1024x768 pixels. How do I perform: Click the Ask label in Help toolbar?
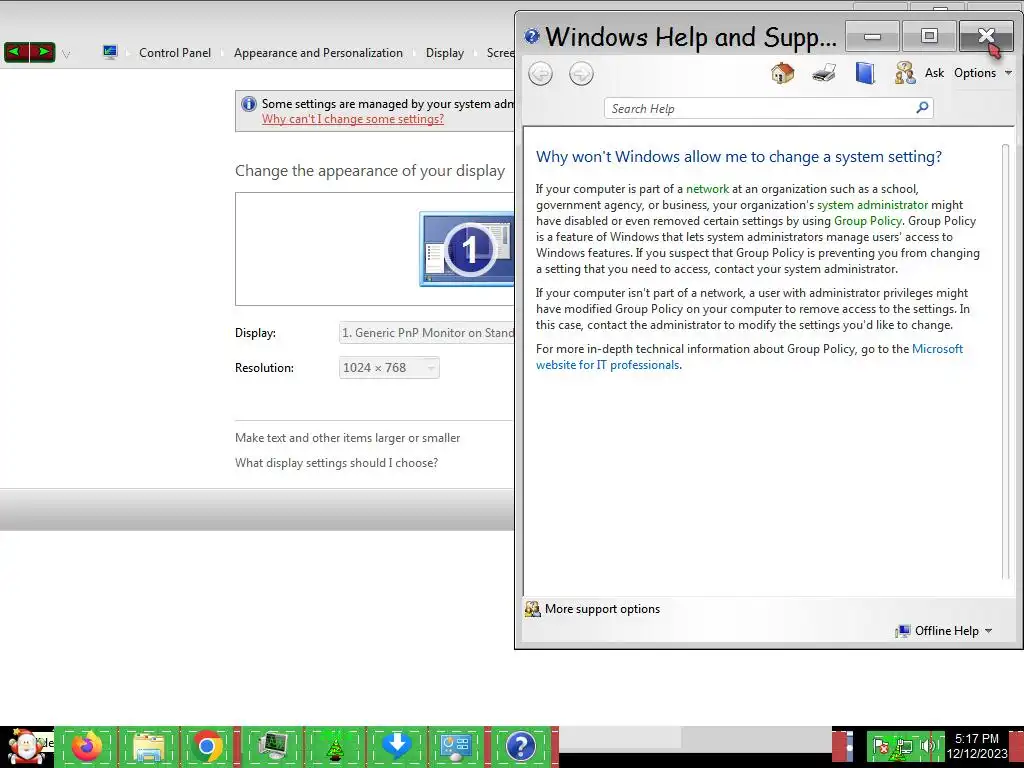[934, 72]
